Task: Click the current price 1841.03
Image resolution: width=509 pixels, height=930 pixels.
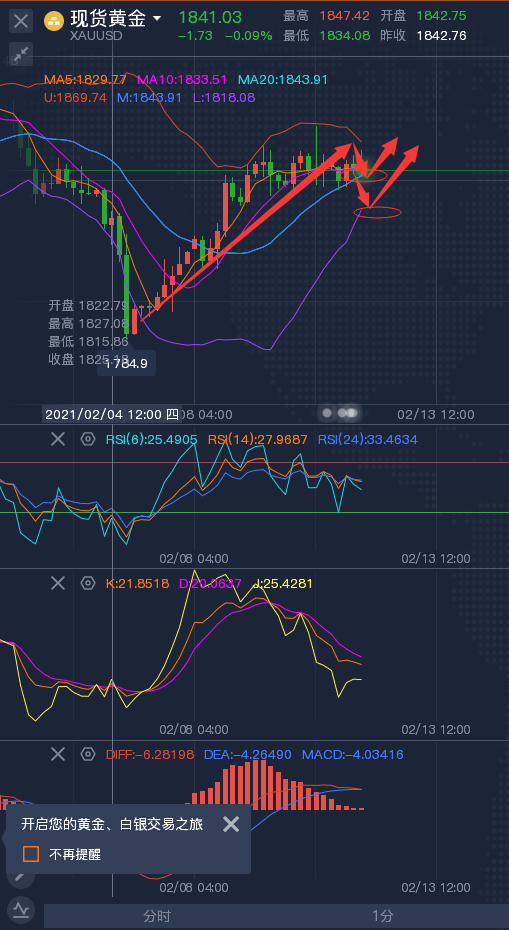Action: point(210,17)
